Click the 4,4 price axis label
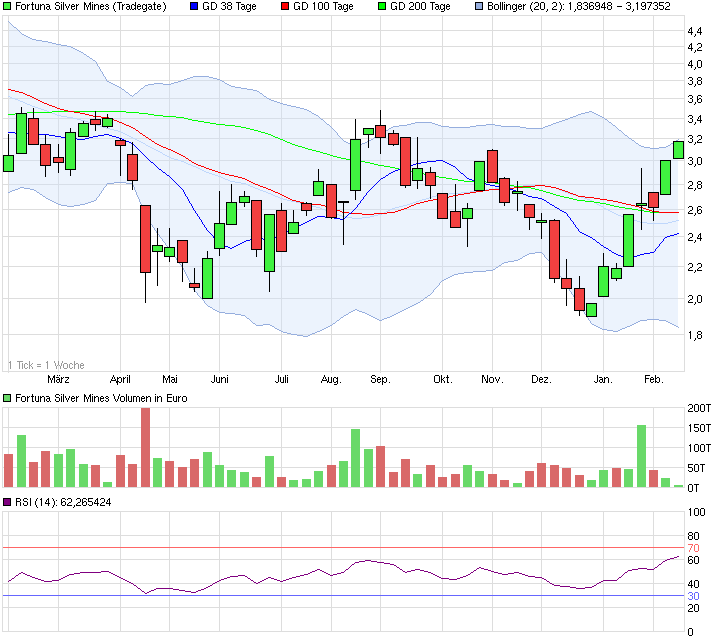Image resolution: width=726 pixels, height=640 pixels. pyautogui.click(x=694, y=32)
